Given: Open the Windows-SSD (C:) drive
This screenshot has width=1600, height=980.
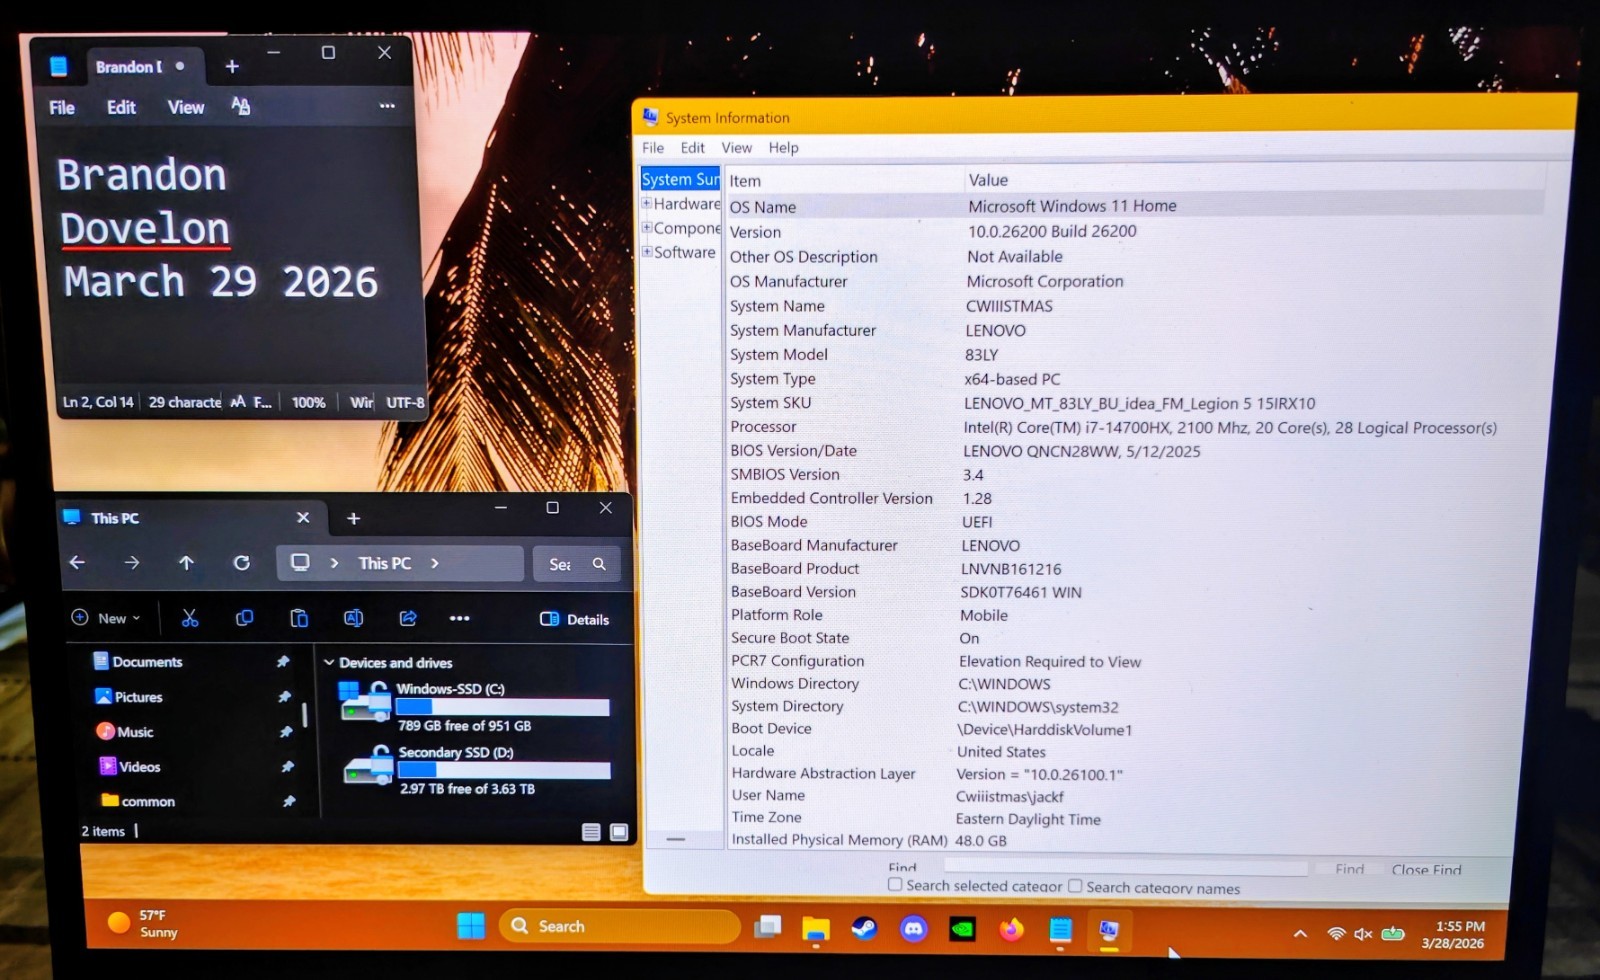Looking at the screenshot, I should pos(474,706).
